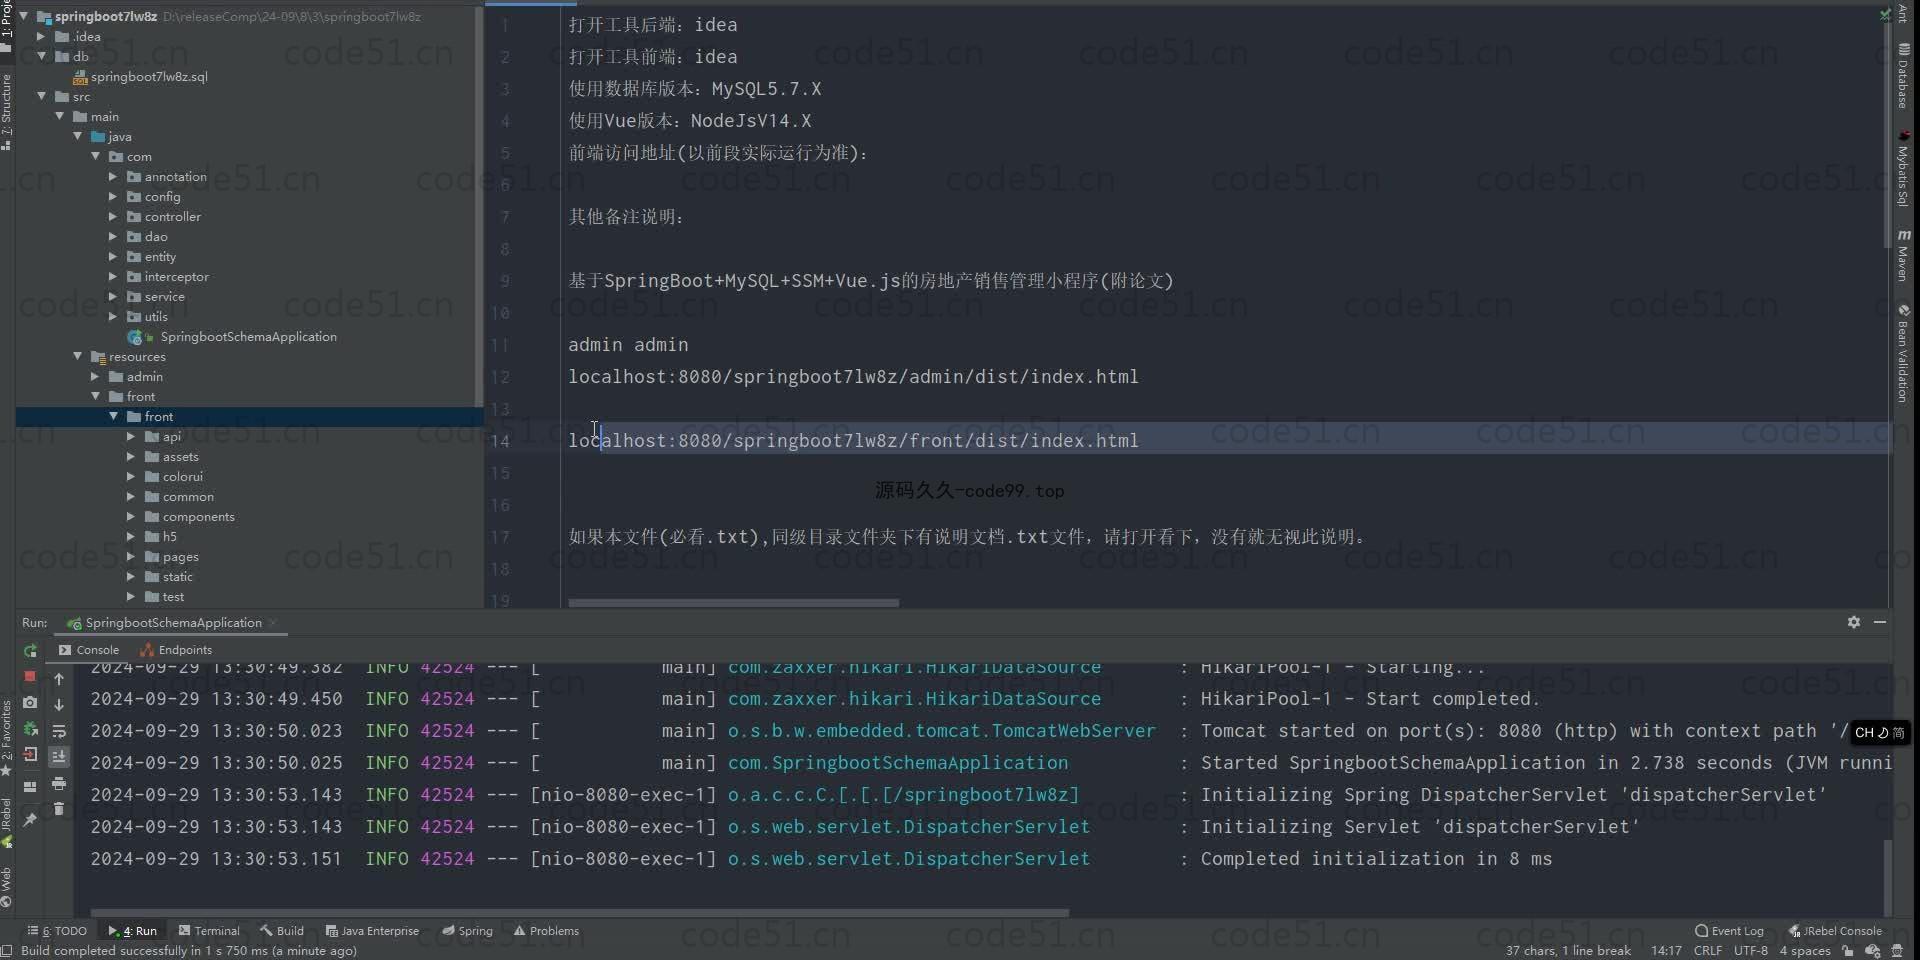Open the Bean Validation side panel
1920x960 pixels.
click(1903, 352)
